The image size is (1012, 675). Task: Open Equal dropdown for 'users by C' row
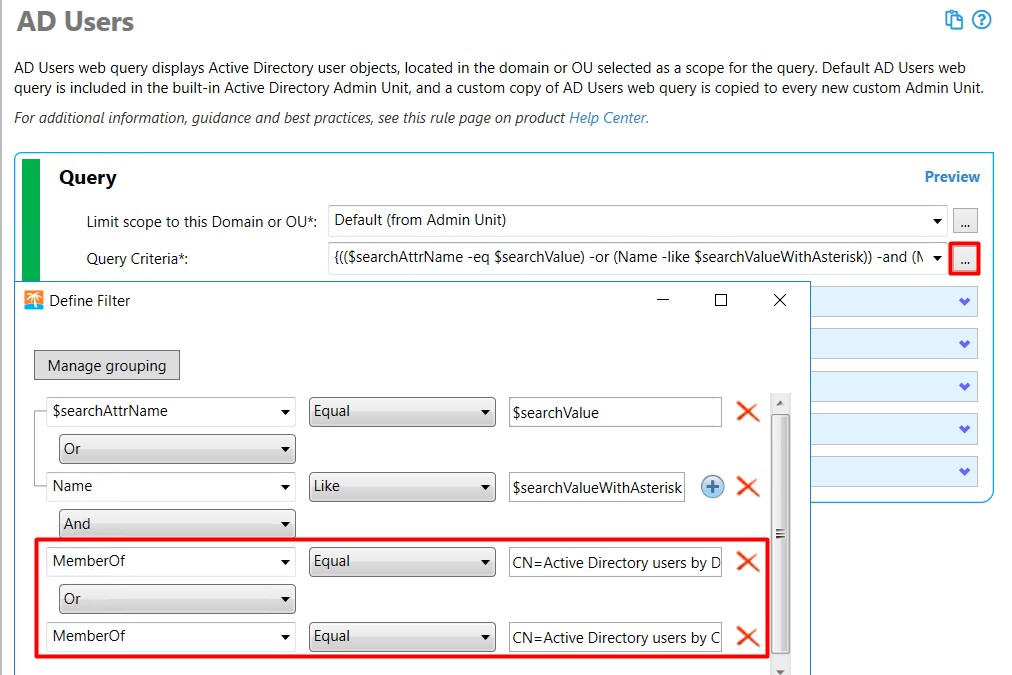(402, 636)
